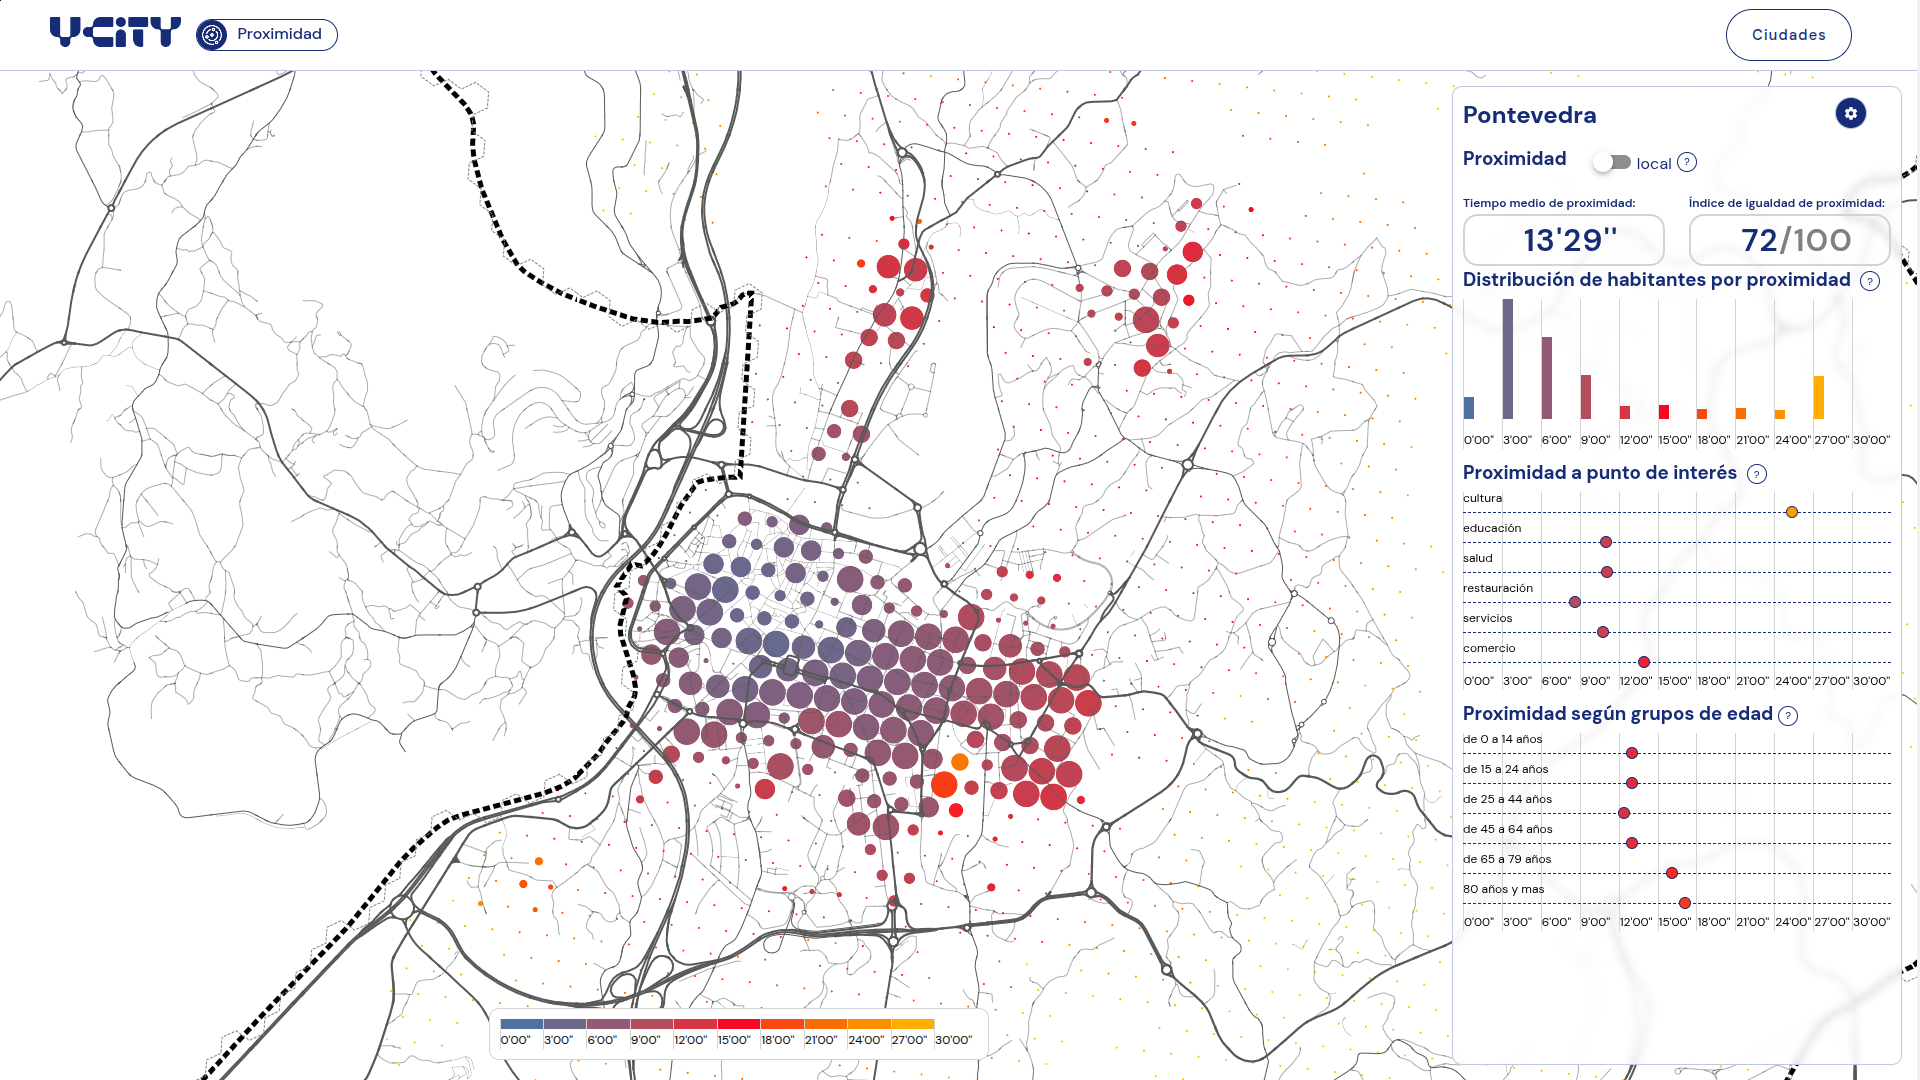Select the yellow 27'00" histogram bar
Image resolution: width=1920 pixels, height=1080 pixels.
tap(1818, 397)
